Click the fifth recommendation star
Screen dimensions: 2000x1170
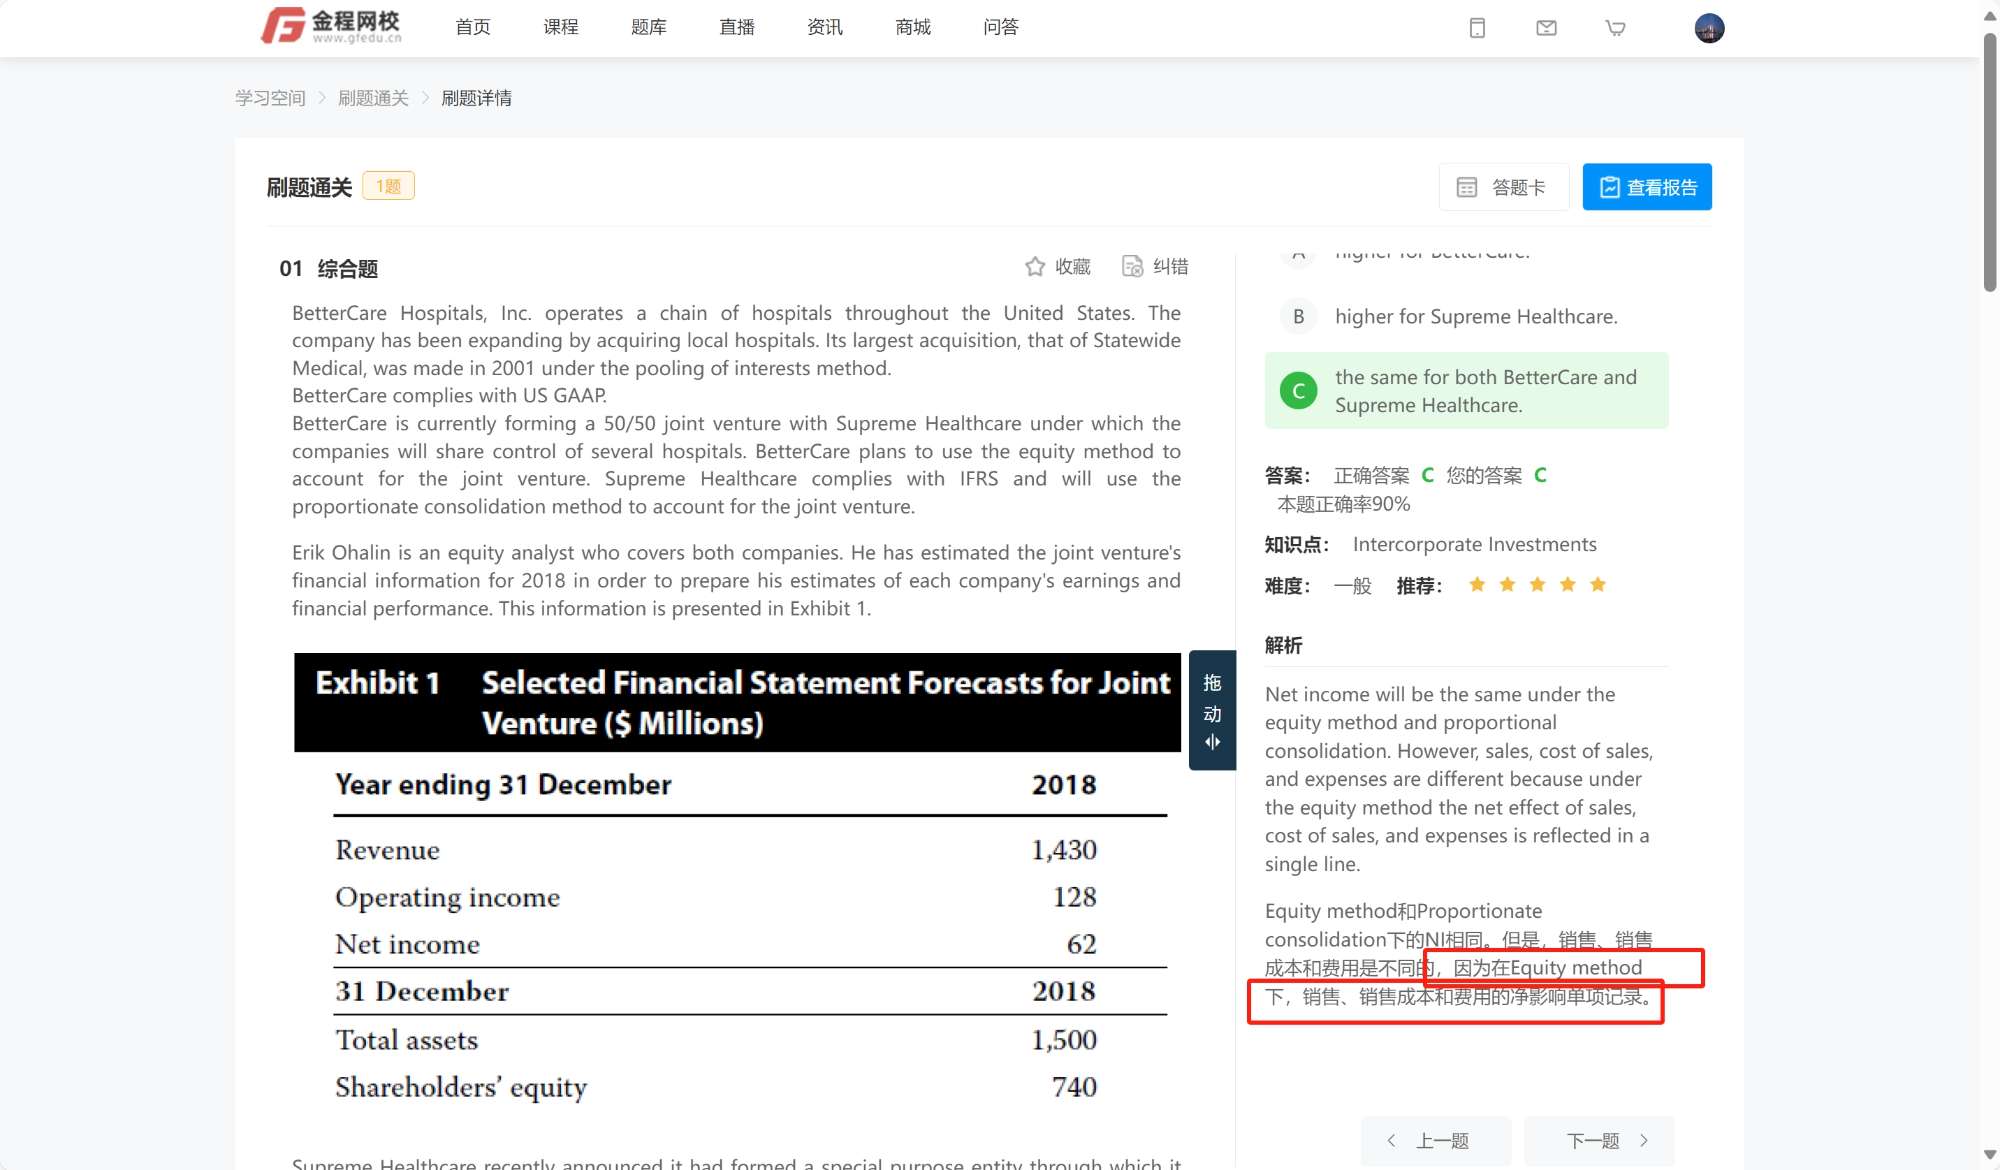(1598, 585)
